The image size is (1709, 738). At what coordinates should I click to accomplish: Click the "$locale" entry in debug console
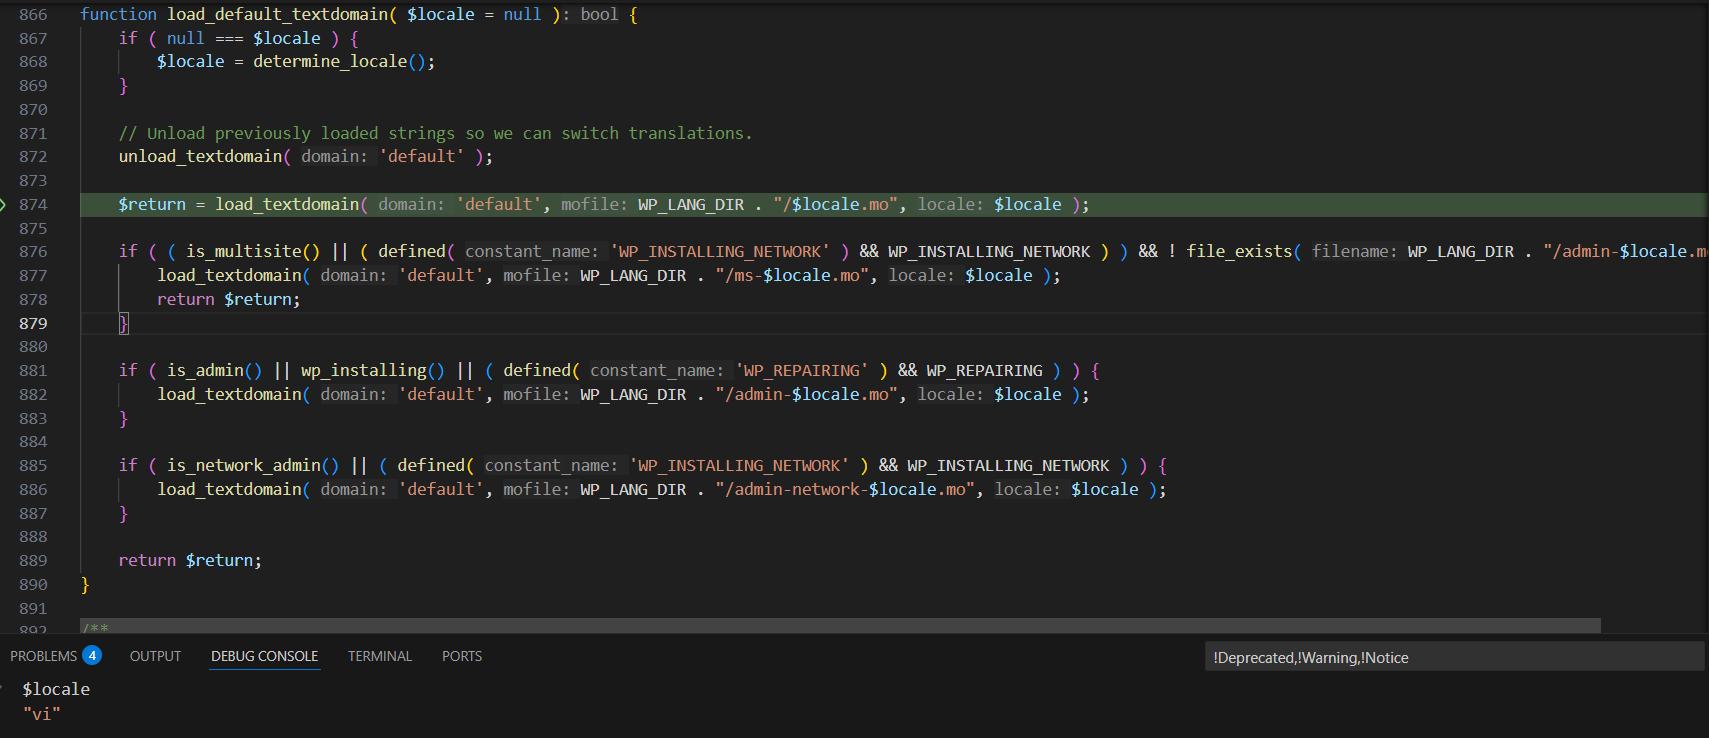coord(56,689)
